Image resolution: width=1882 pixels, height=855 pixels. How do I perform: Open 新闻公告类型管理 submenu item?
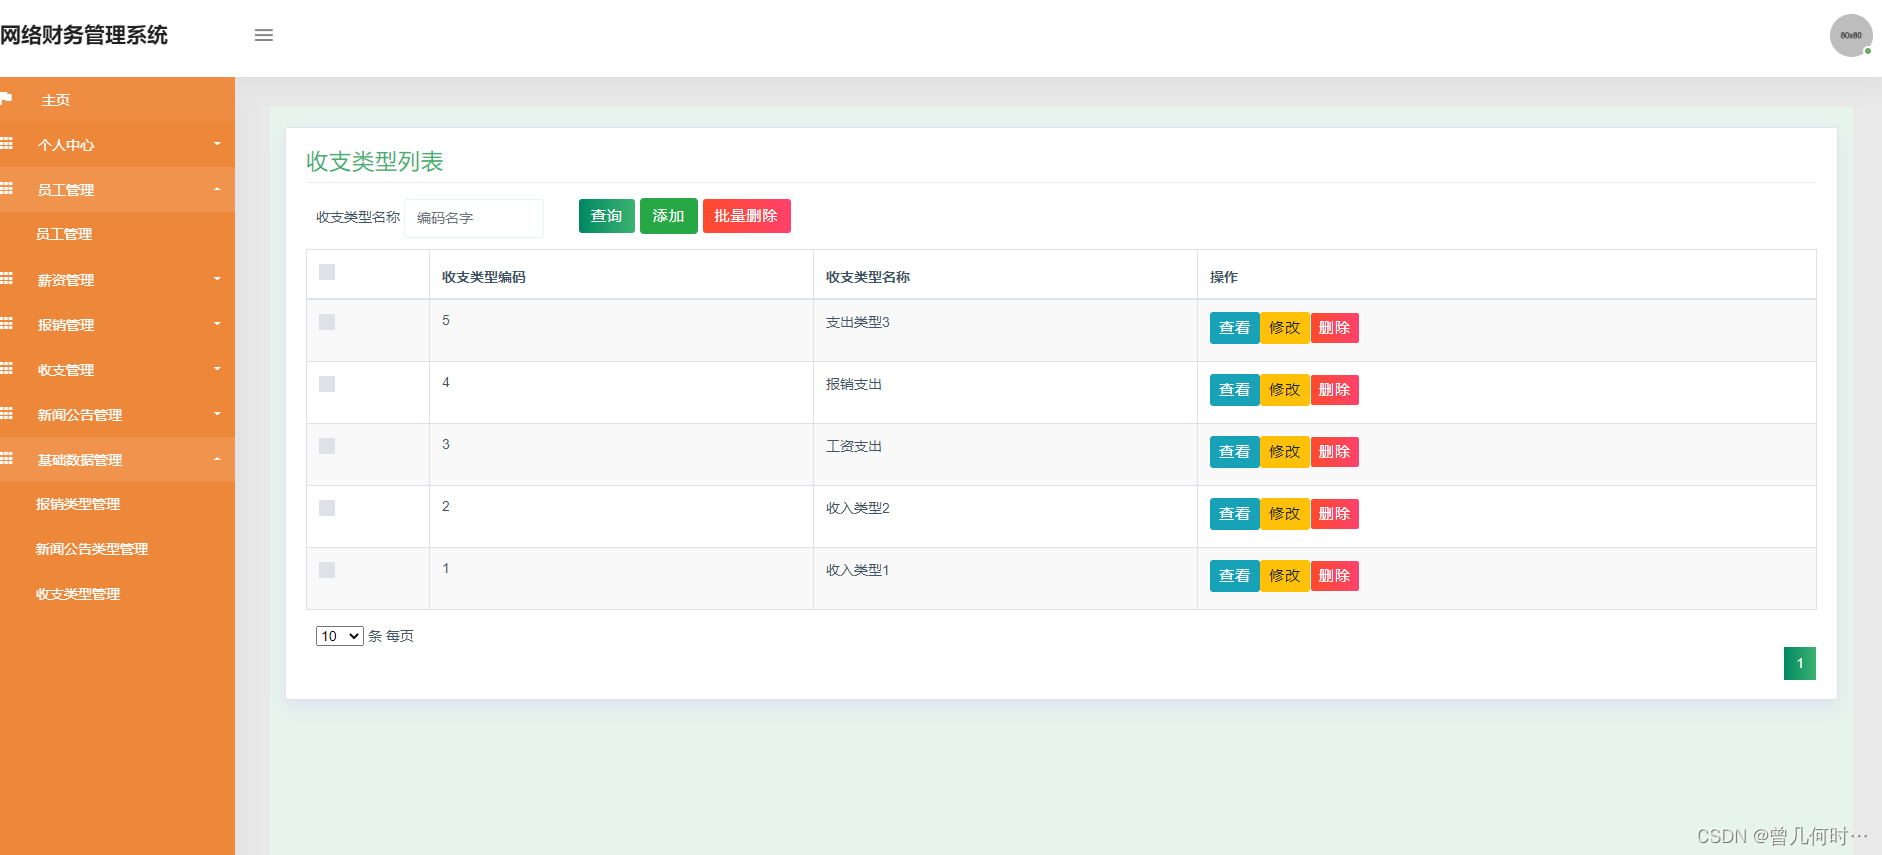pyautogui.click(x=92, y=549)
